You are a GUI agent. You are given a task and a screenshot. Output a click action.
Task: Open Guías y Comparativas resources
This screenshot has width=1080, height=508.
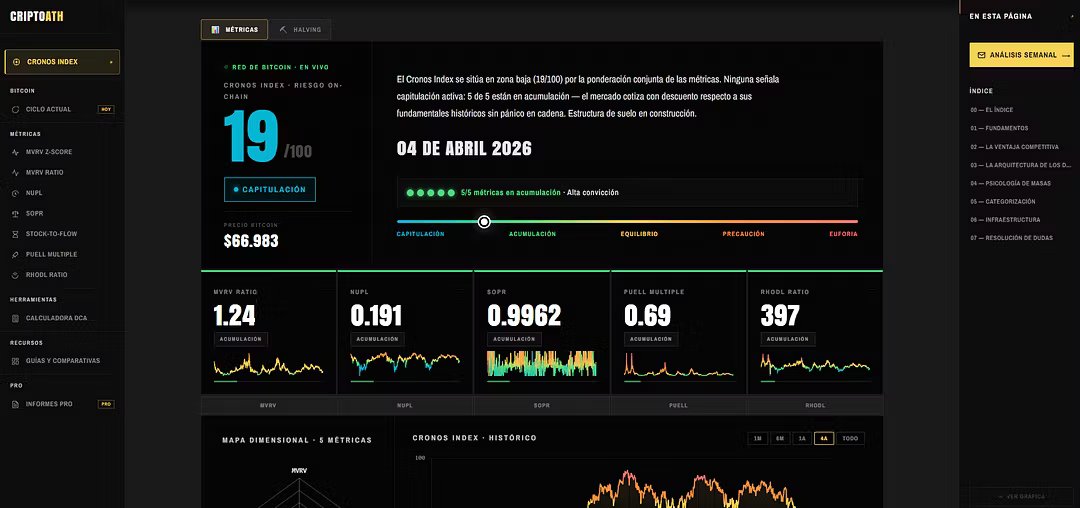(62, 361)
